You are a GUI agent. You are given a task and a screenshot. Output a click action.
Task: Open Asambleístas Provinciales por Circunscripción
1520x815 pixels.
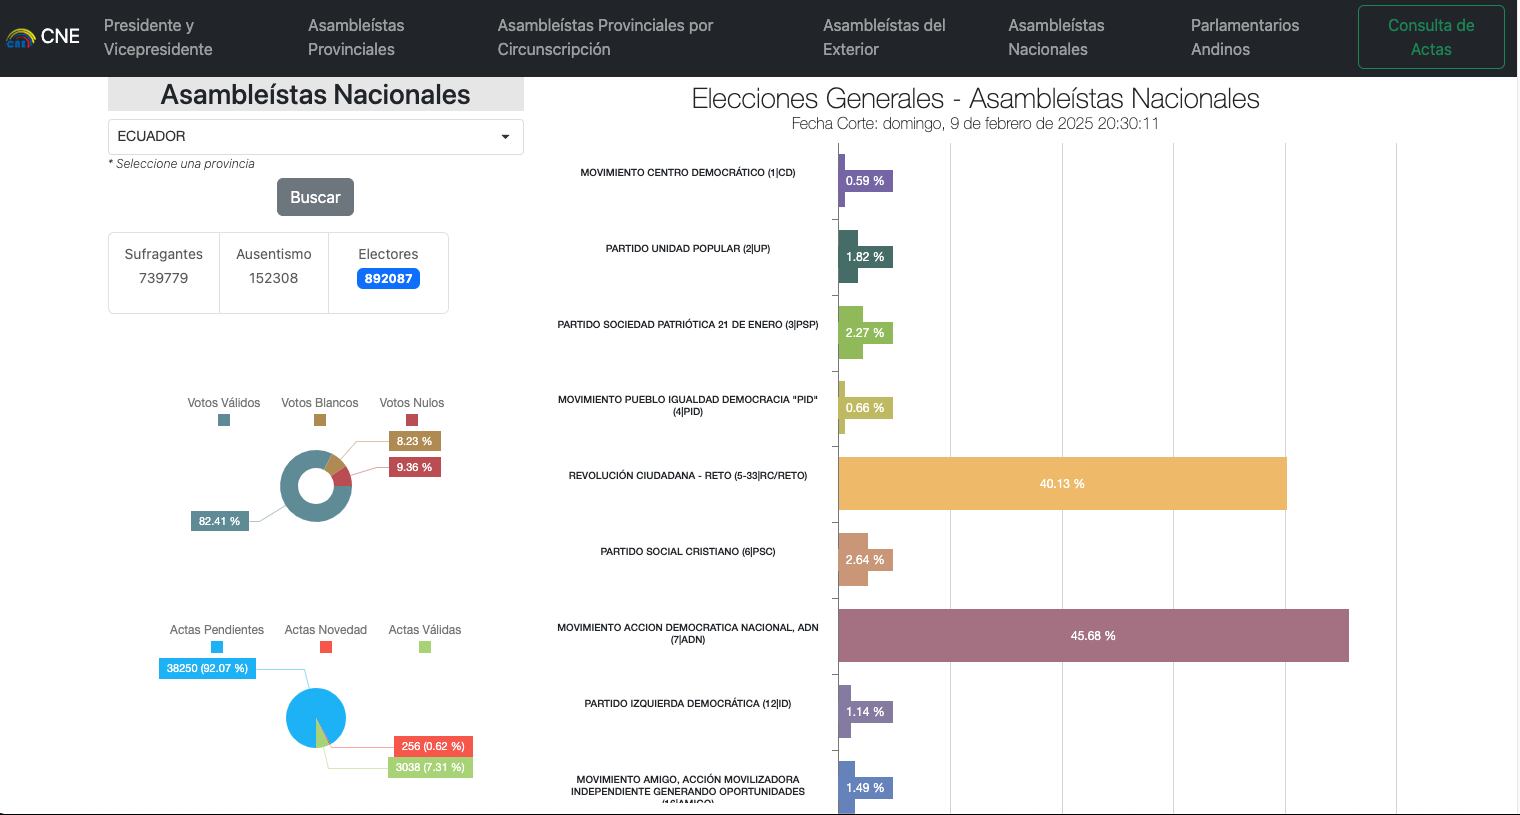click(605, 37)
